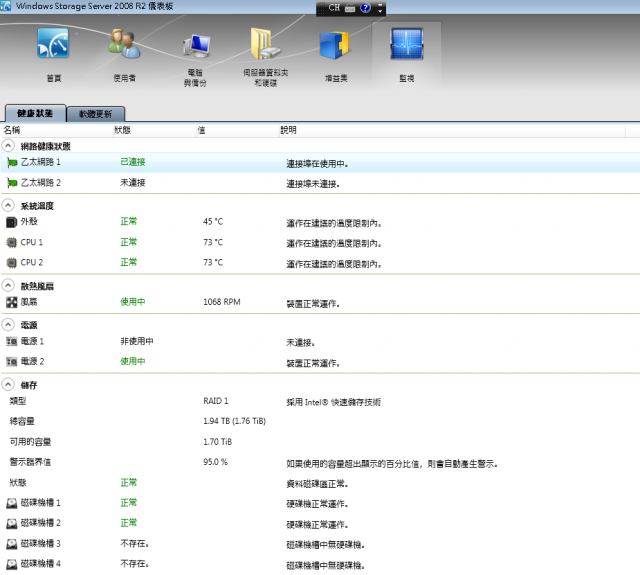Viewport: 640px width, 575px height.
Task: Click the 採用 Intel 快速儲存技術 description
Action: pos(333,402)
